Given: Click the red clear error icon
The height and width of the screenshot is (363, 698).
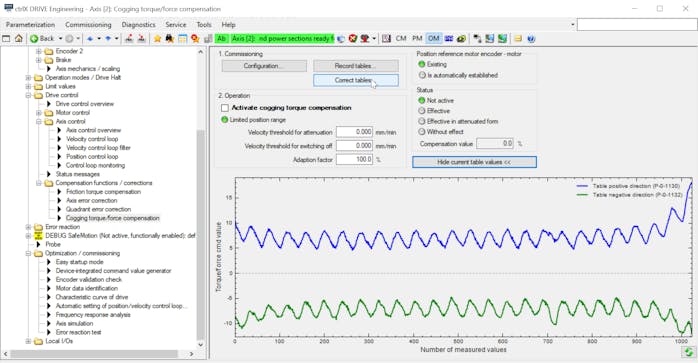Looking at the screenshot, I should [353, 39].
